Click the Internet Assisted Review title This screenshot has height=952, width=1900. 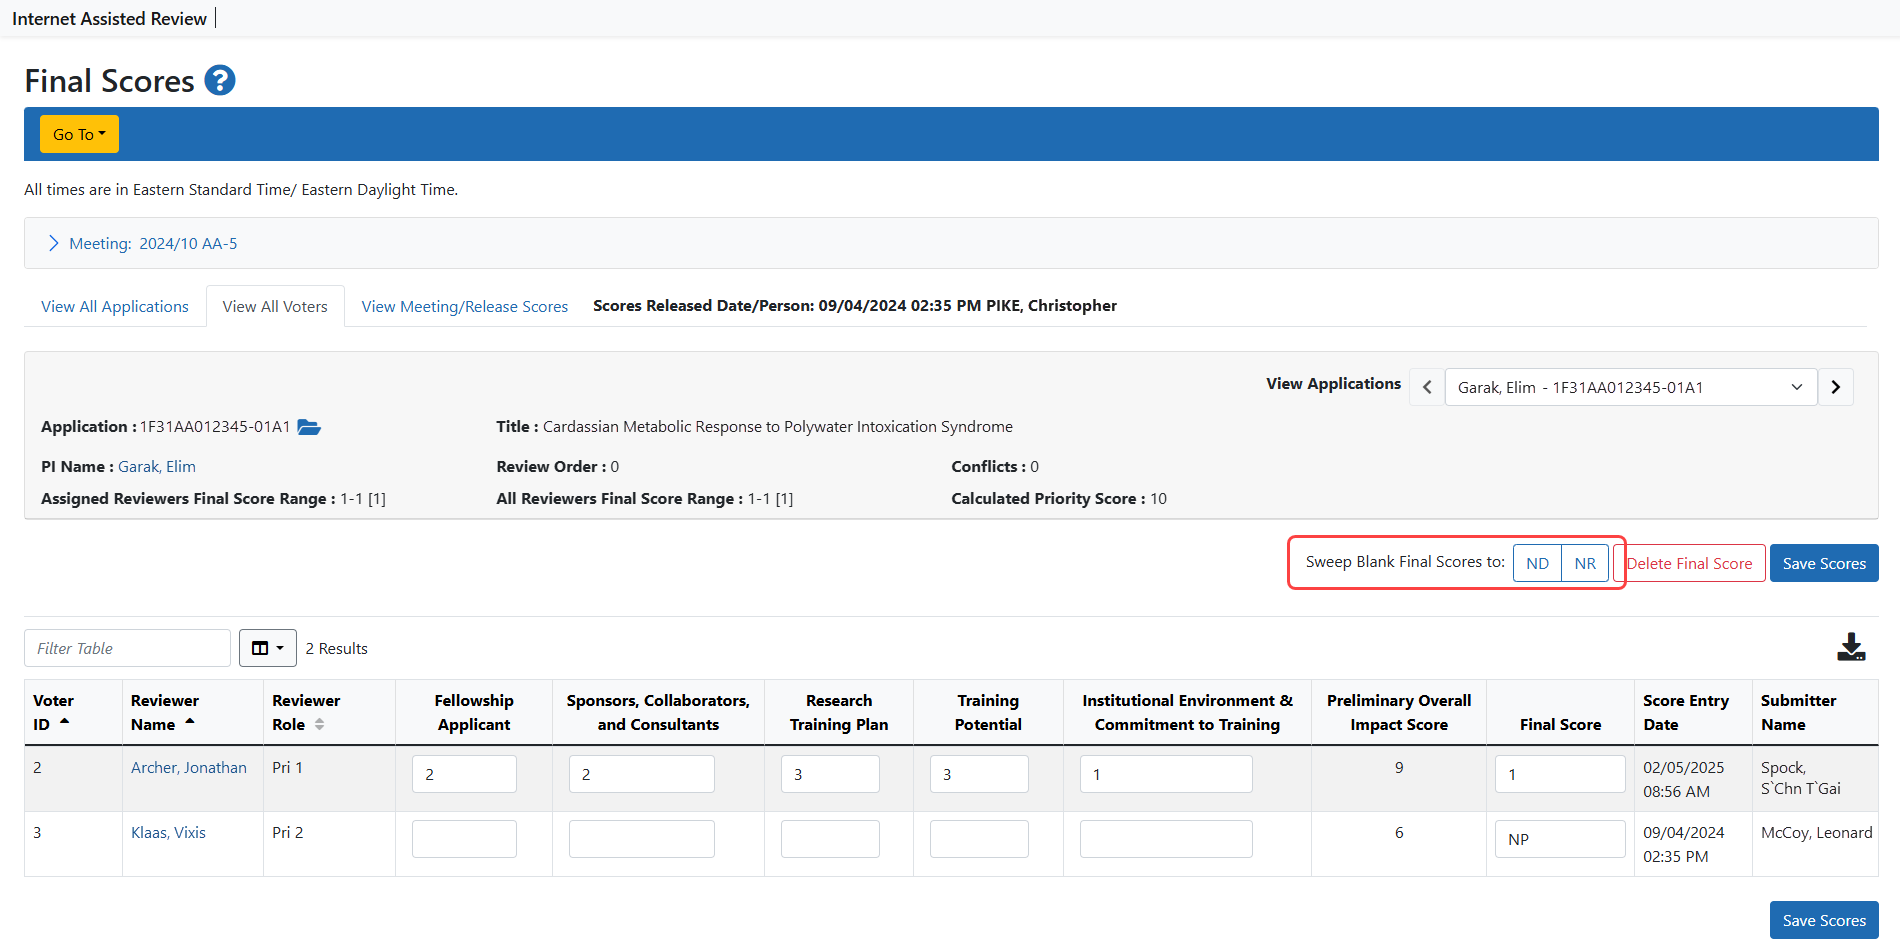(x=110, y=18)
